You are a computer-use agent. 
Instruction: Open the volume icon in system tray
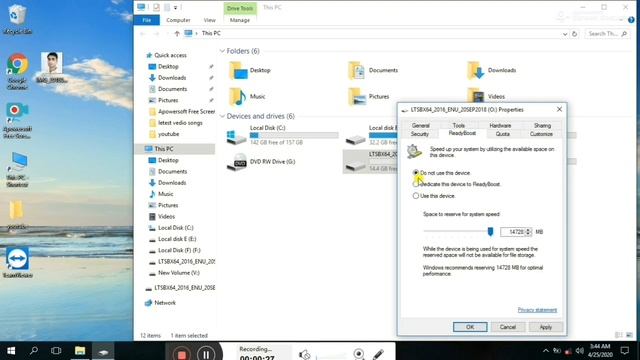(580, 351)
